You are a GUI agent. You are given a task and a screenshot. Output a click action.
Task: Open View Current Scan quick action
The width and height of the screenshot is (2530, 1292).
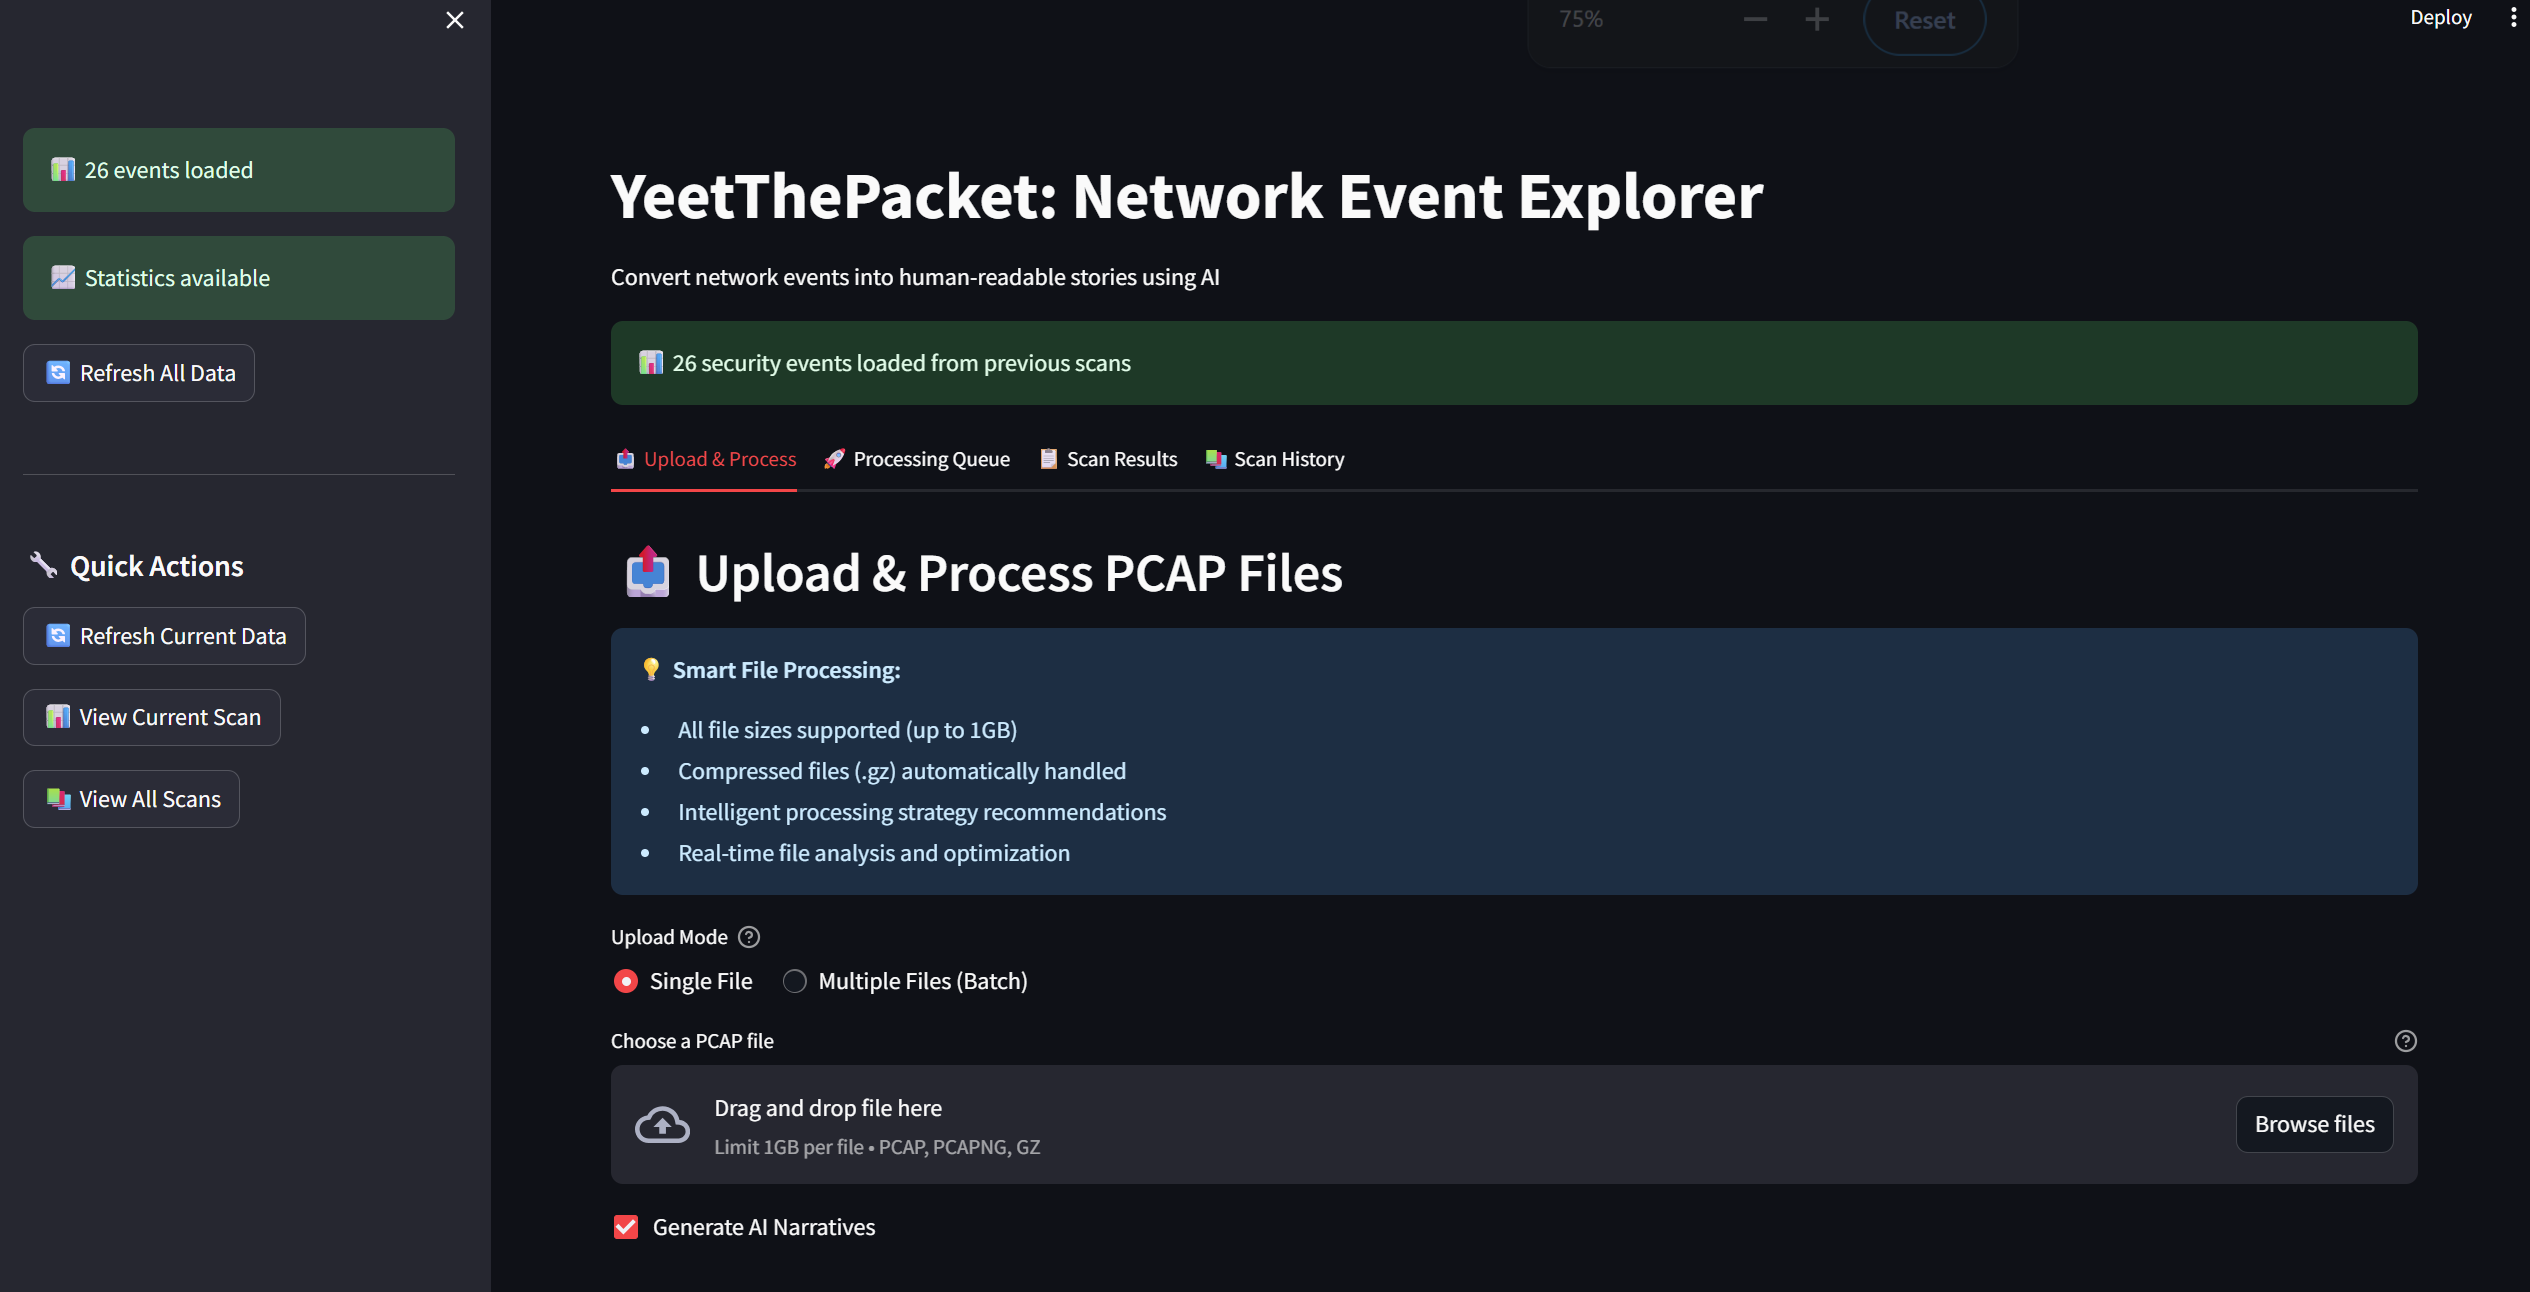pos(152,717)
